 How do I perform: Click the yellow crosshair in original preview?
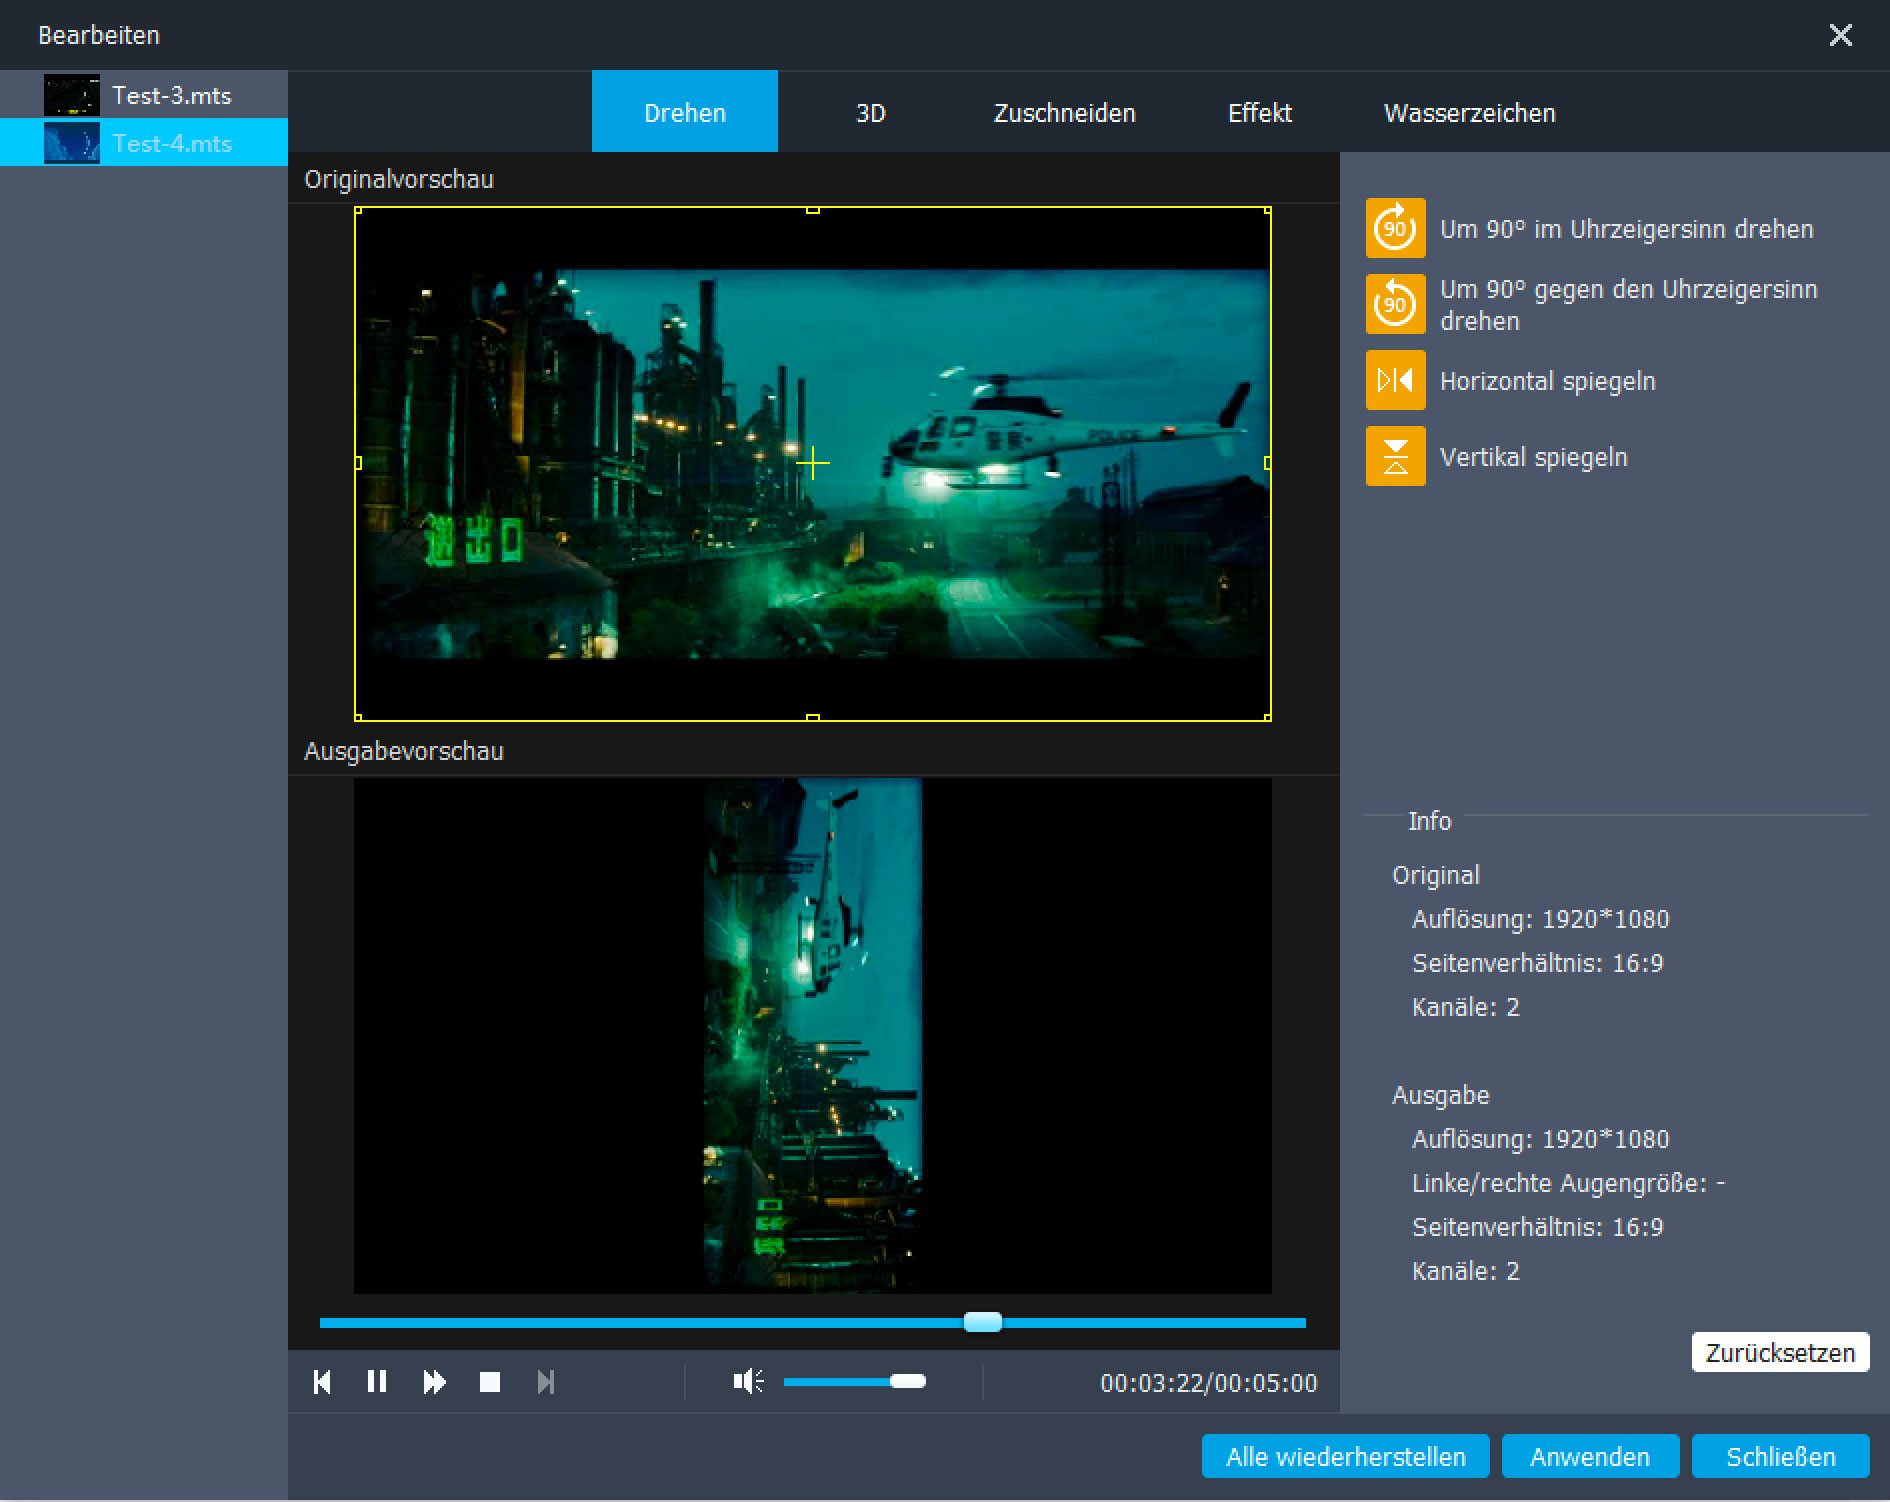pyautogui.click(x=813, y=463)
